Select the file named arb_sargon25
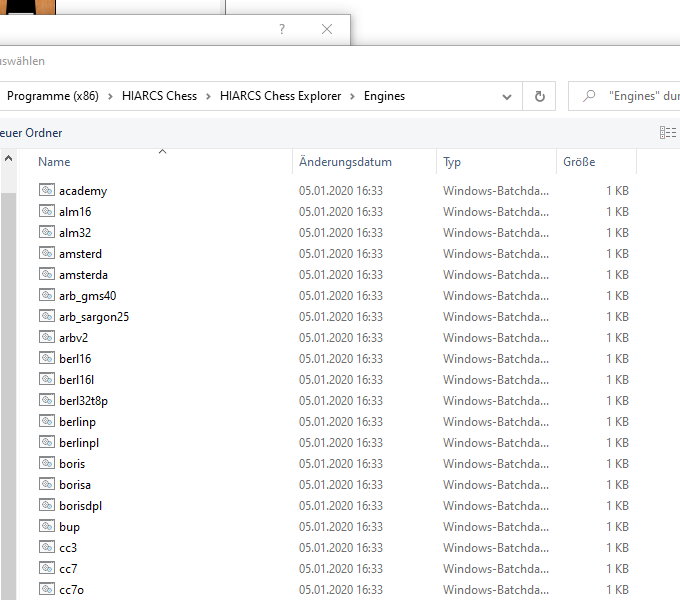680x600 pixels. coord(94,317)
